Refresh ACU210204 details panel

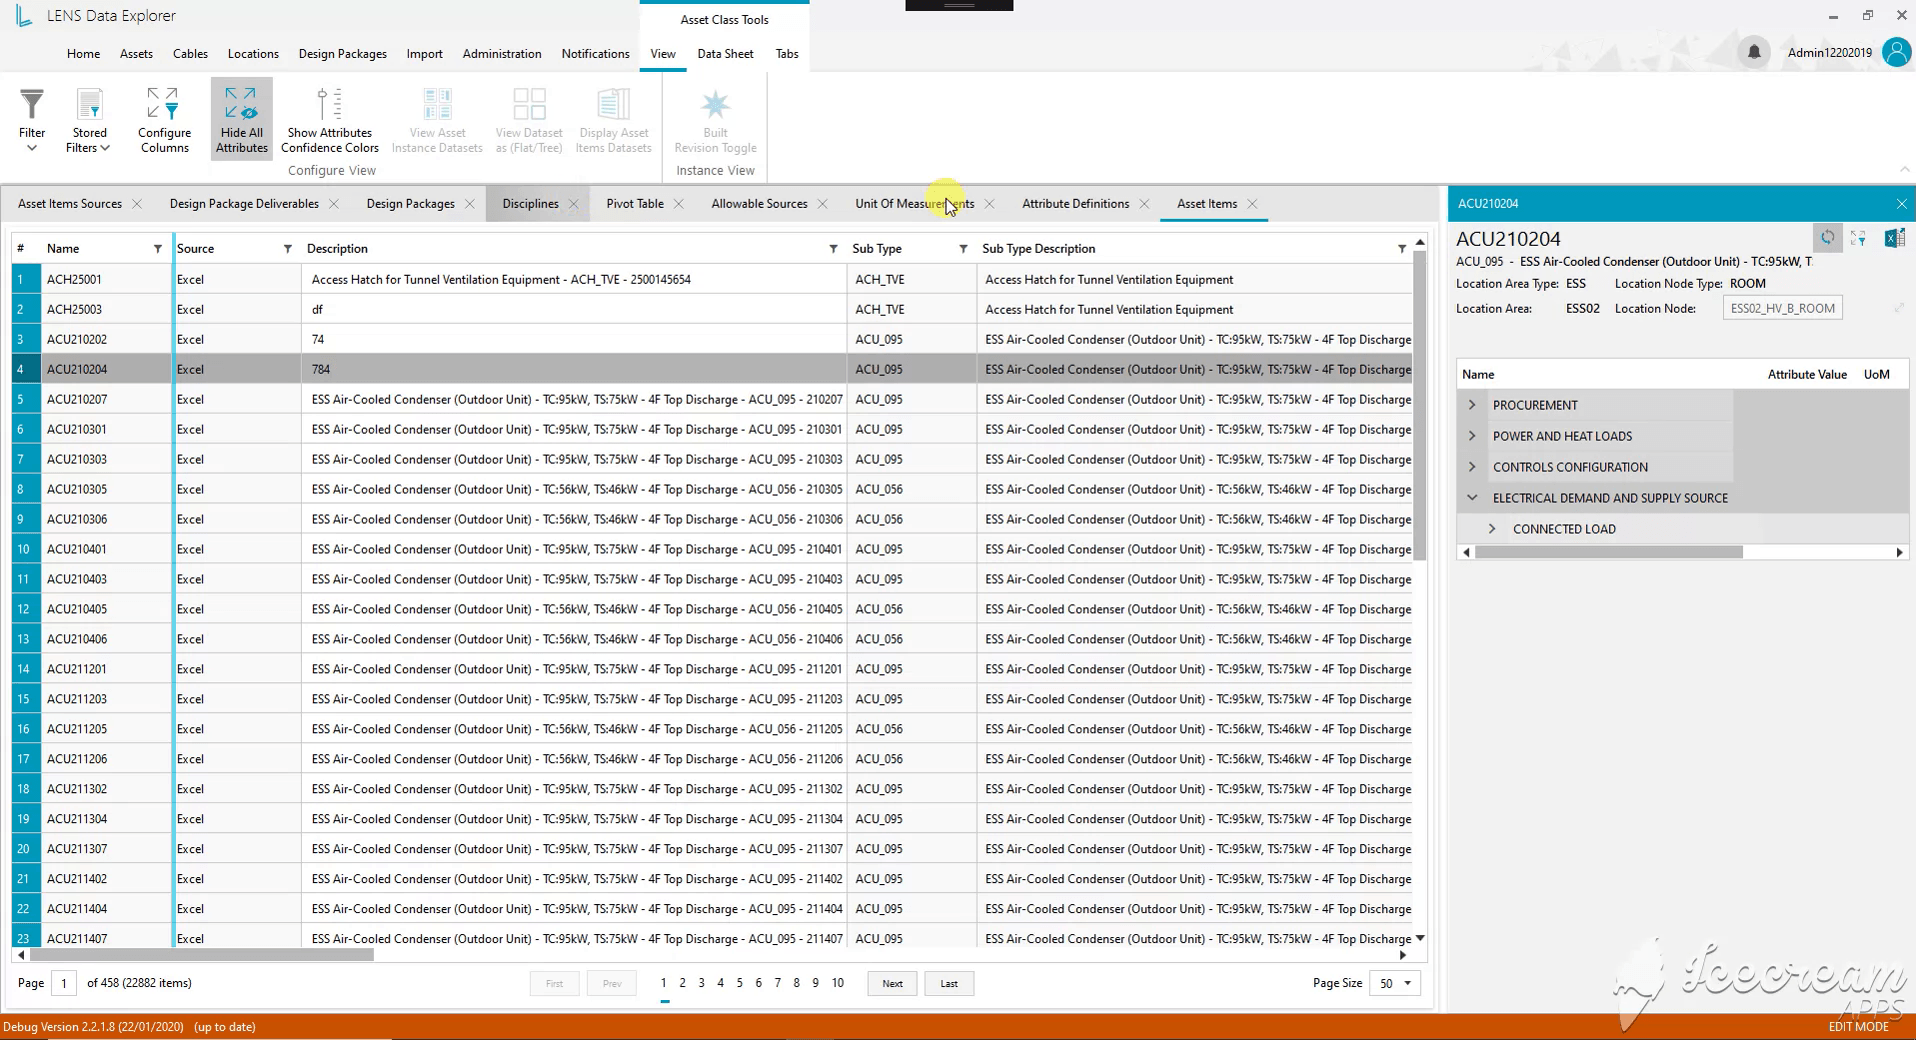1827,238
